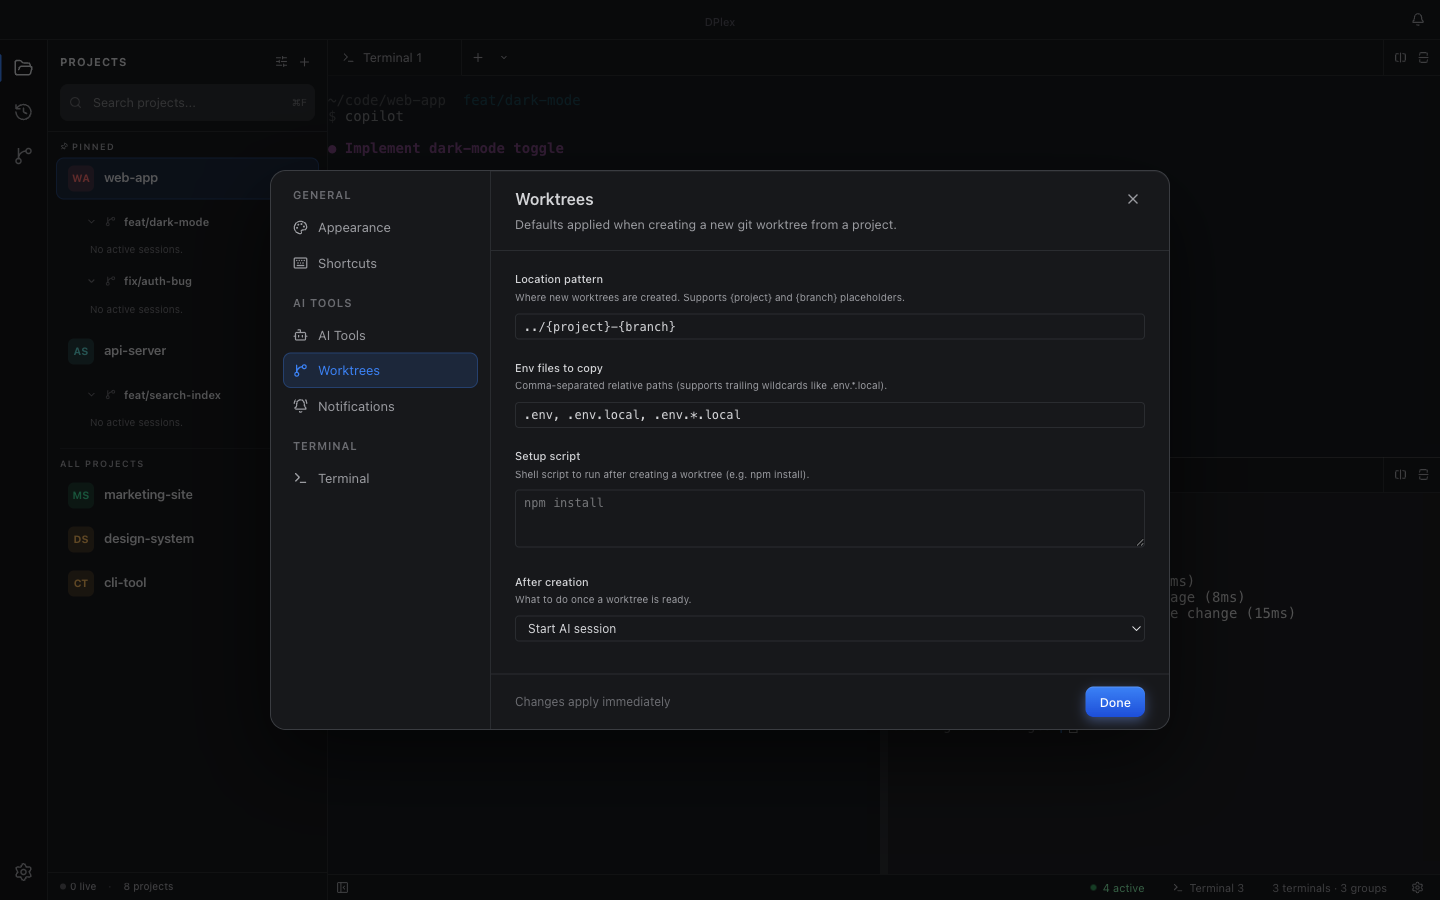Open Terminal settings section
Viewport: 1440px width, 900px height.
380,479
